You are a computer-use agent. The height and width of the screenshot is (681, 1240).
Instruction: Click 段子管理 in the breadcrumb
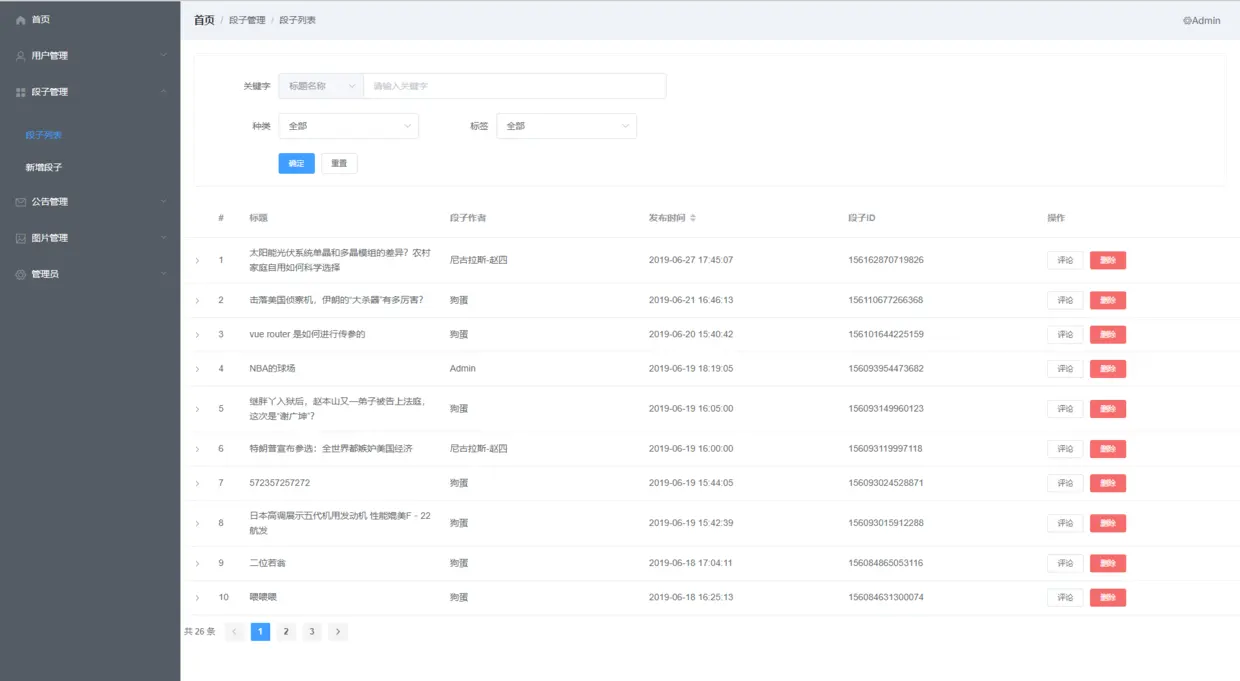click(247, 20)
